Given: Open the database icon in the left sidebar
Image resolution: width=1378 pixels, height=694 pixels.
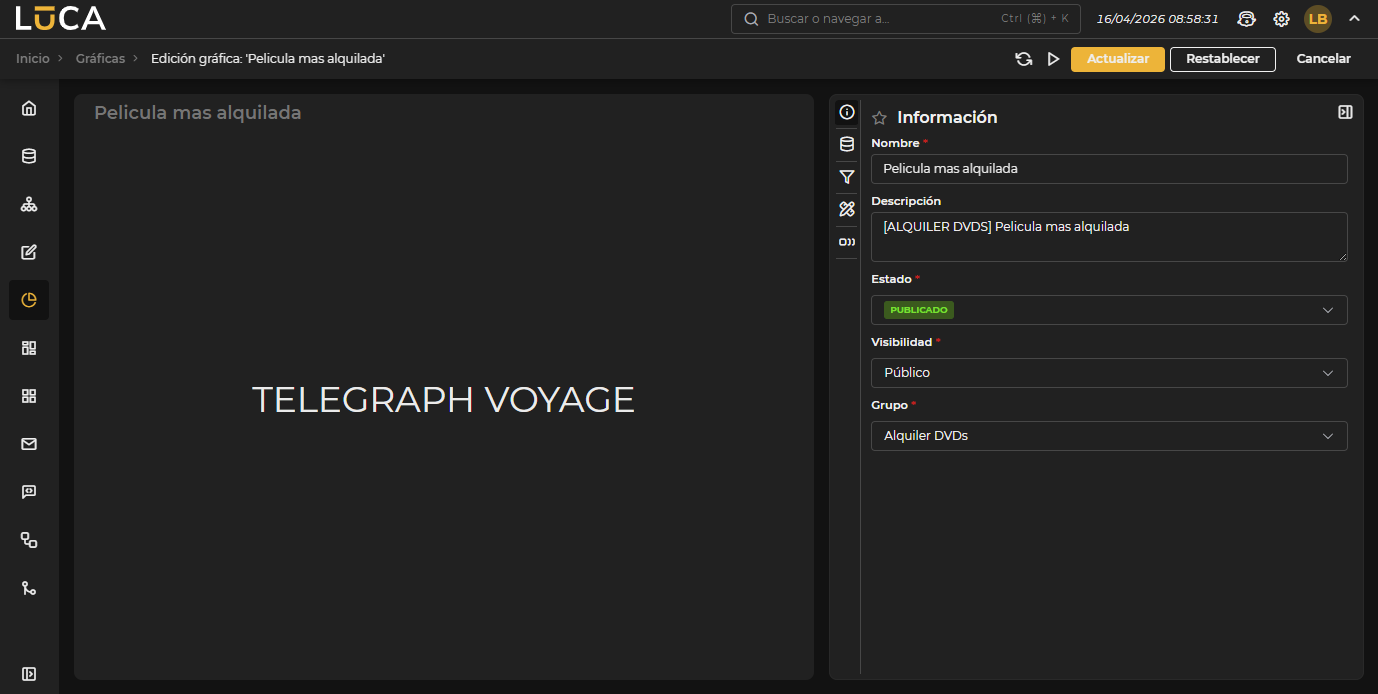Looking at the screenshot, I should click(x=29, y=156).
